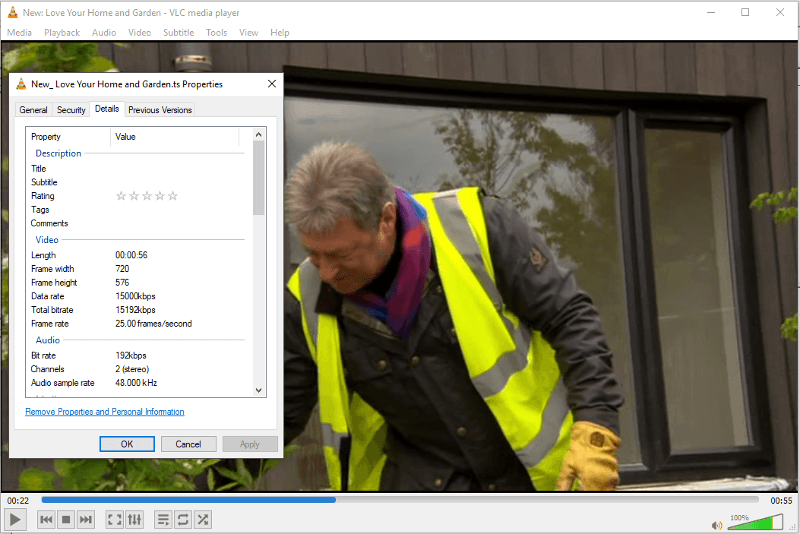Click the elapsed time 00:22 label
The image size is (800, 534).
point(18,501)
